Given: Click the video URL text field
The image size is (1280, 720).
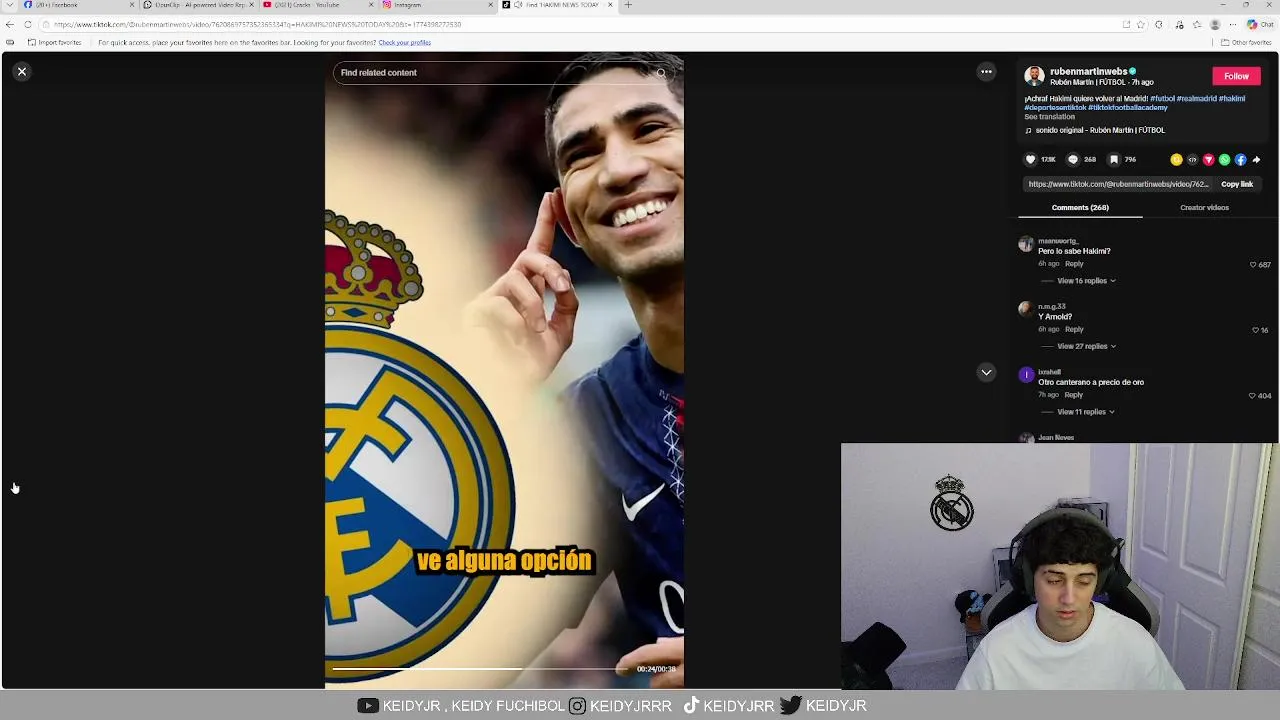Looking at the screenshot, I should pyautogui.click(x=1118, y=184).
